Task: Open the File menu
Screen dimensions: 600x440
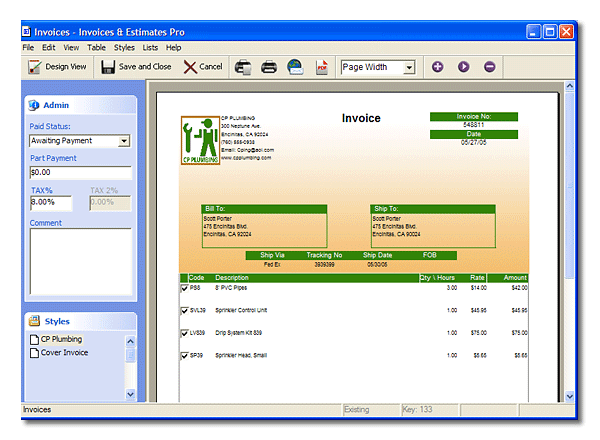Action: [x=28, y=47]
